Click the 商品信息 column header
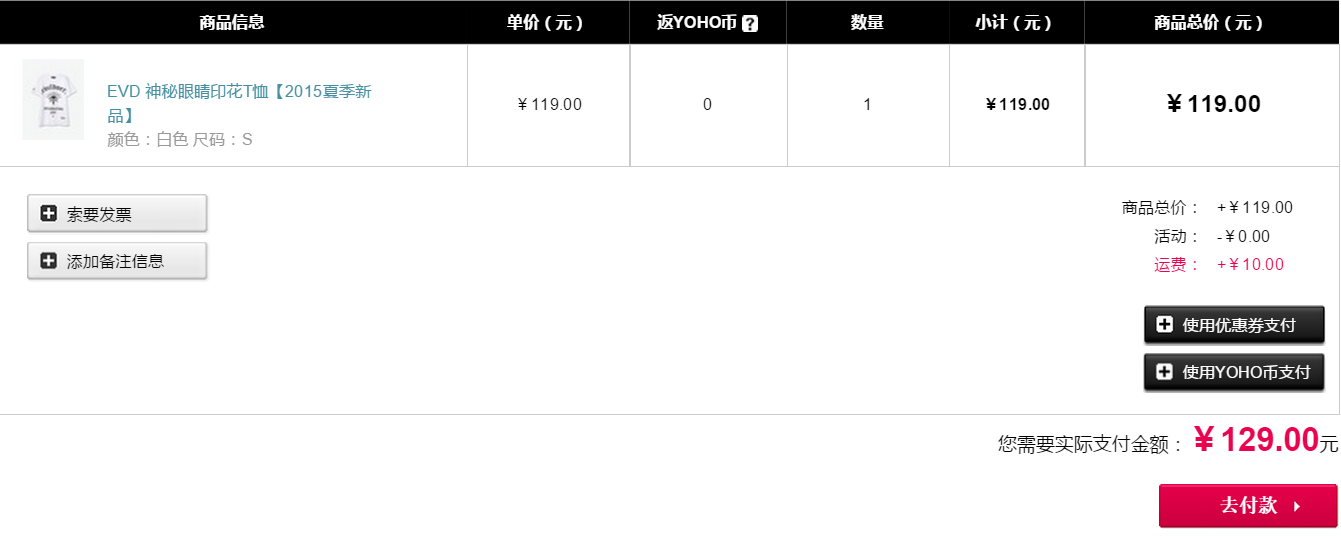 tap(232, 22)
